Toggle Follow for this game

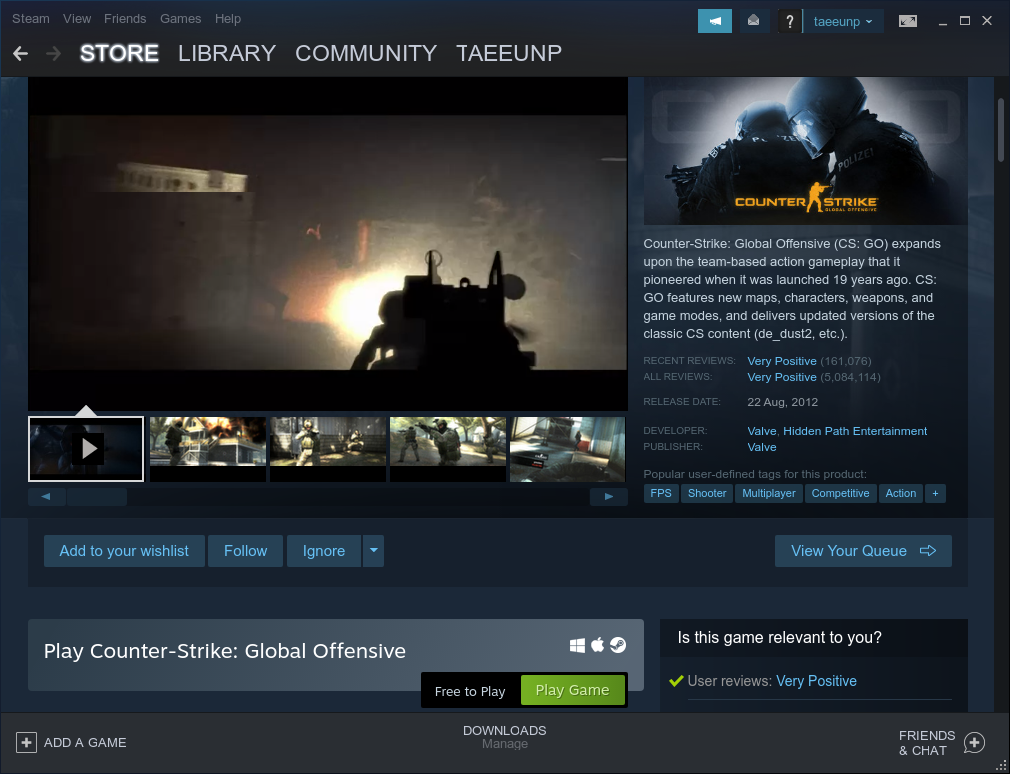tap(245, 551)
